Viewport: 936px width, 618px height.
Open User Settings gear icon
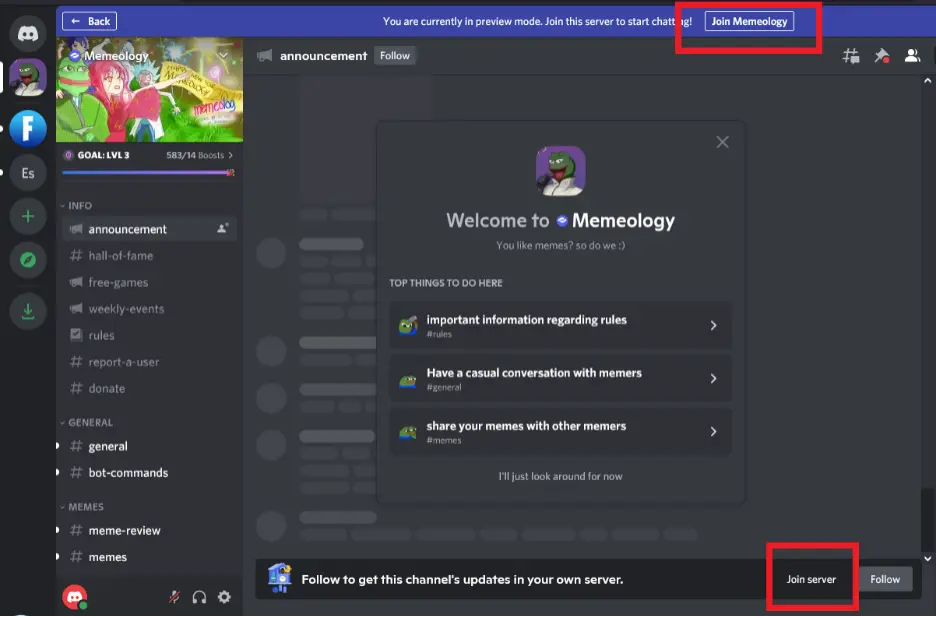point(224,597)
